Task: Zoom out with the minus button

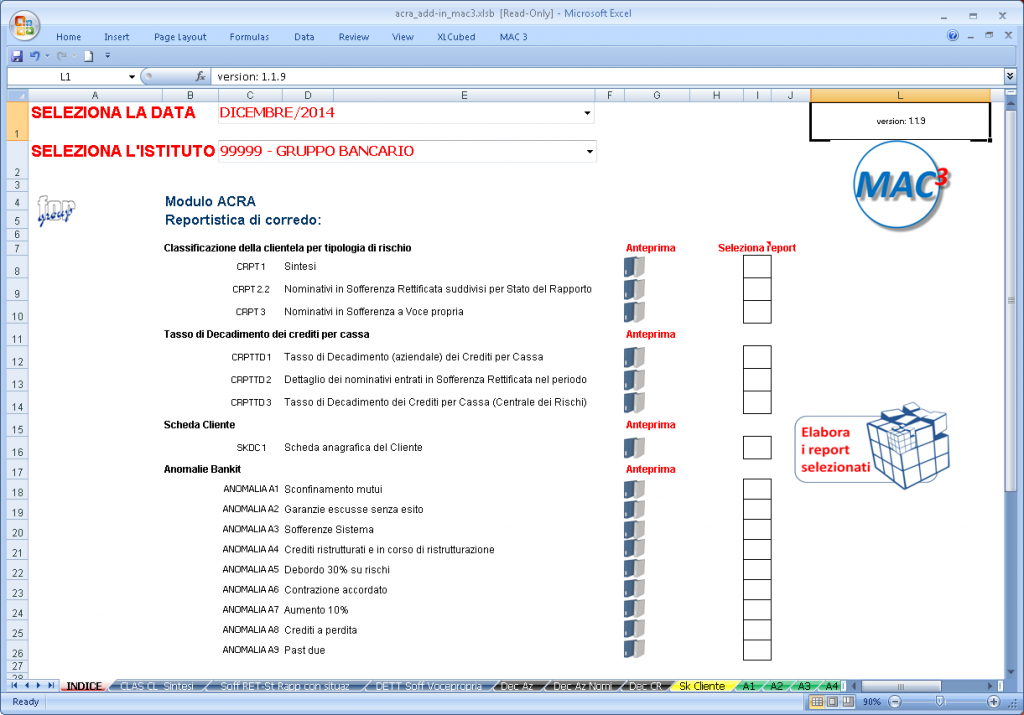Action: (895, 702)
